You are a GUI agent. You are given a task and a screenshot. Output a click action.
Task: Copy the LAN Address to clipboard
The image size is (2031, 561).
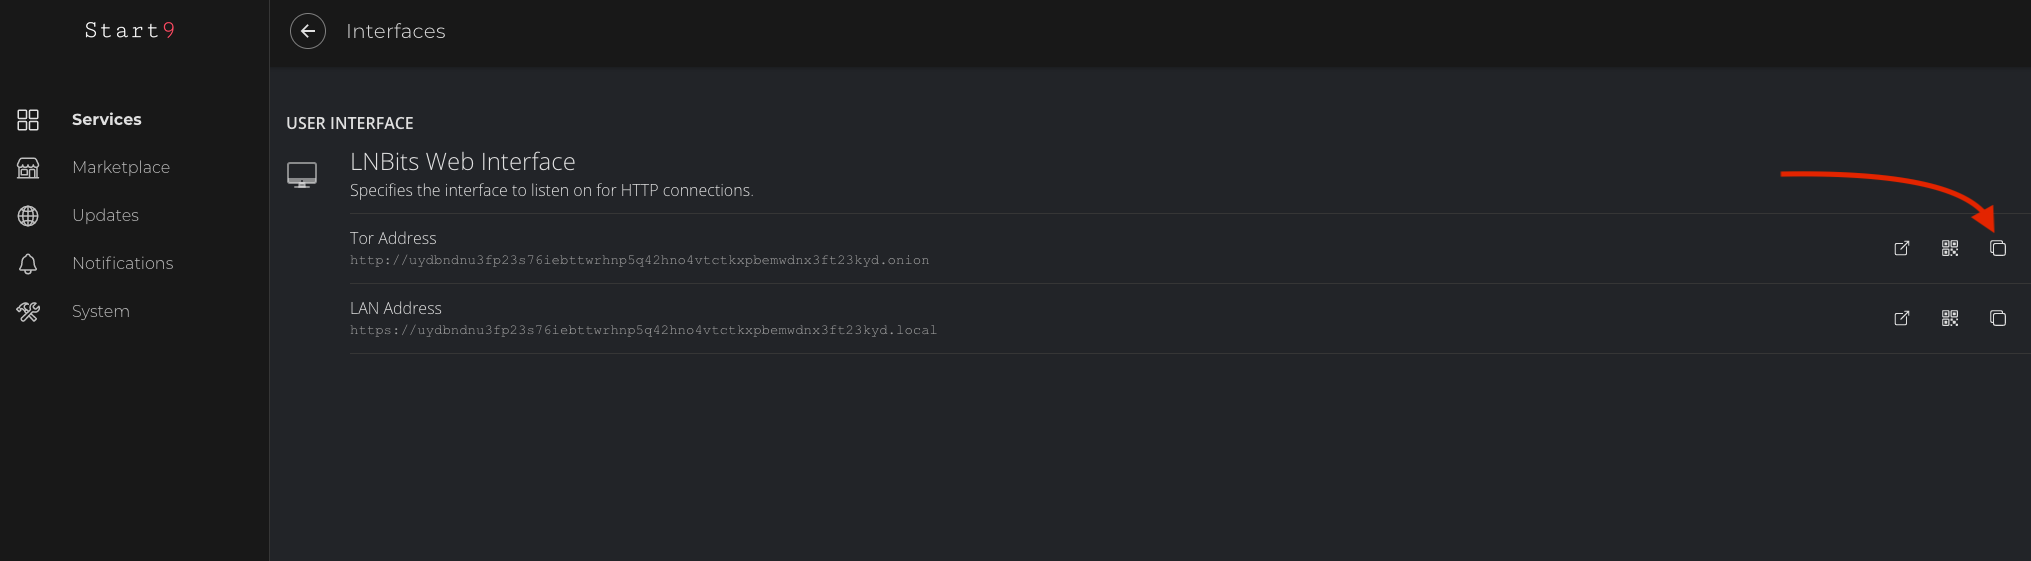coord(1998,318)
